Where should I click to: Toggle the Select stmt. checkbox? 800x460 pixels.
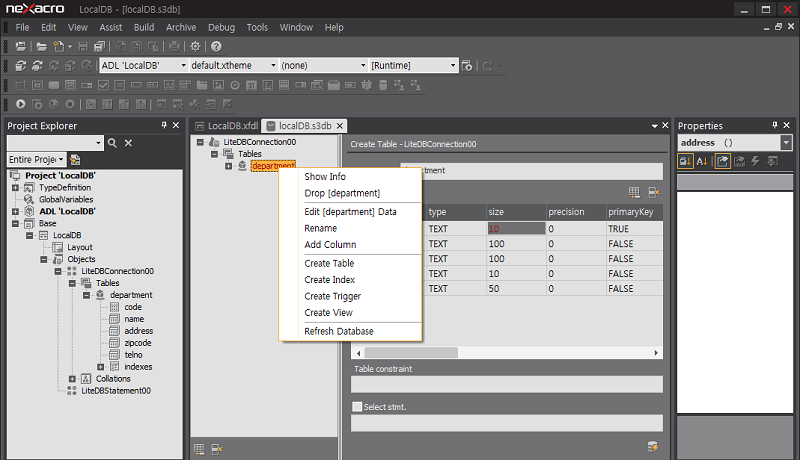tap(357, 406)
